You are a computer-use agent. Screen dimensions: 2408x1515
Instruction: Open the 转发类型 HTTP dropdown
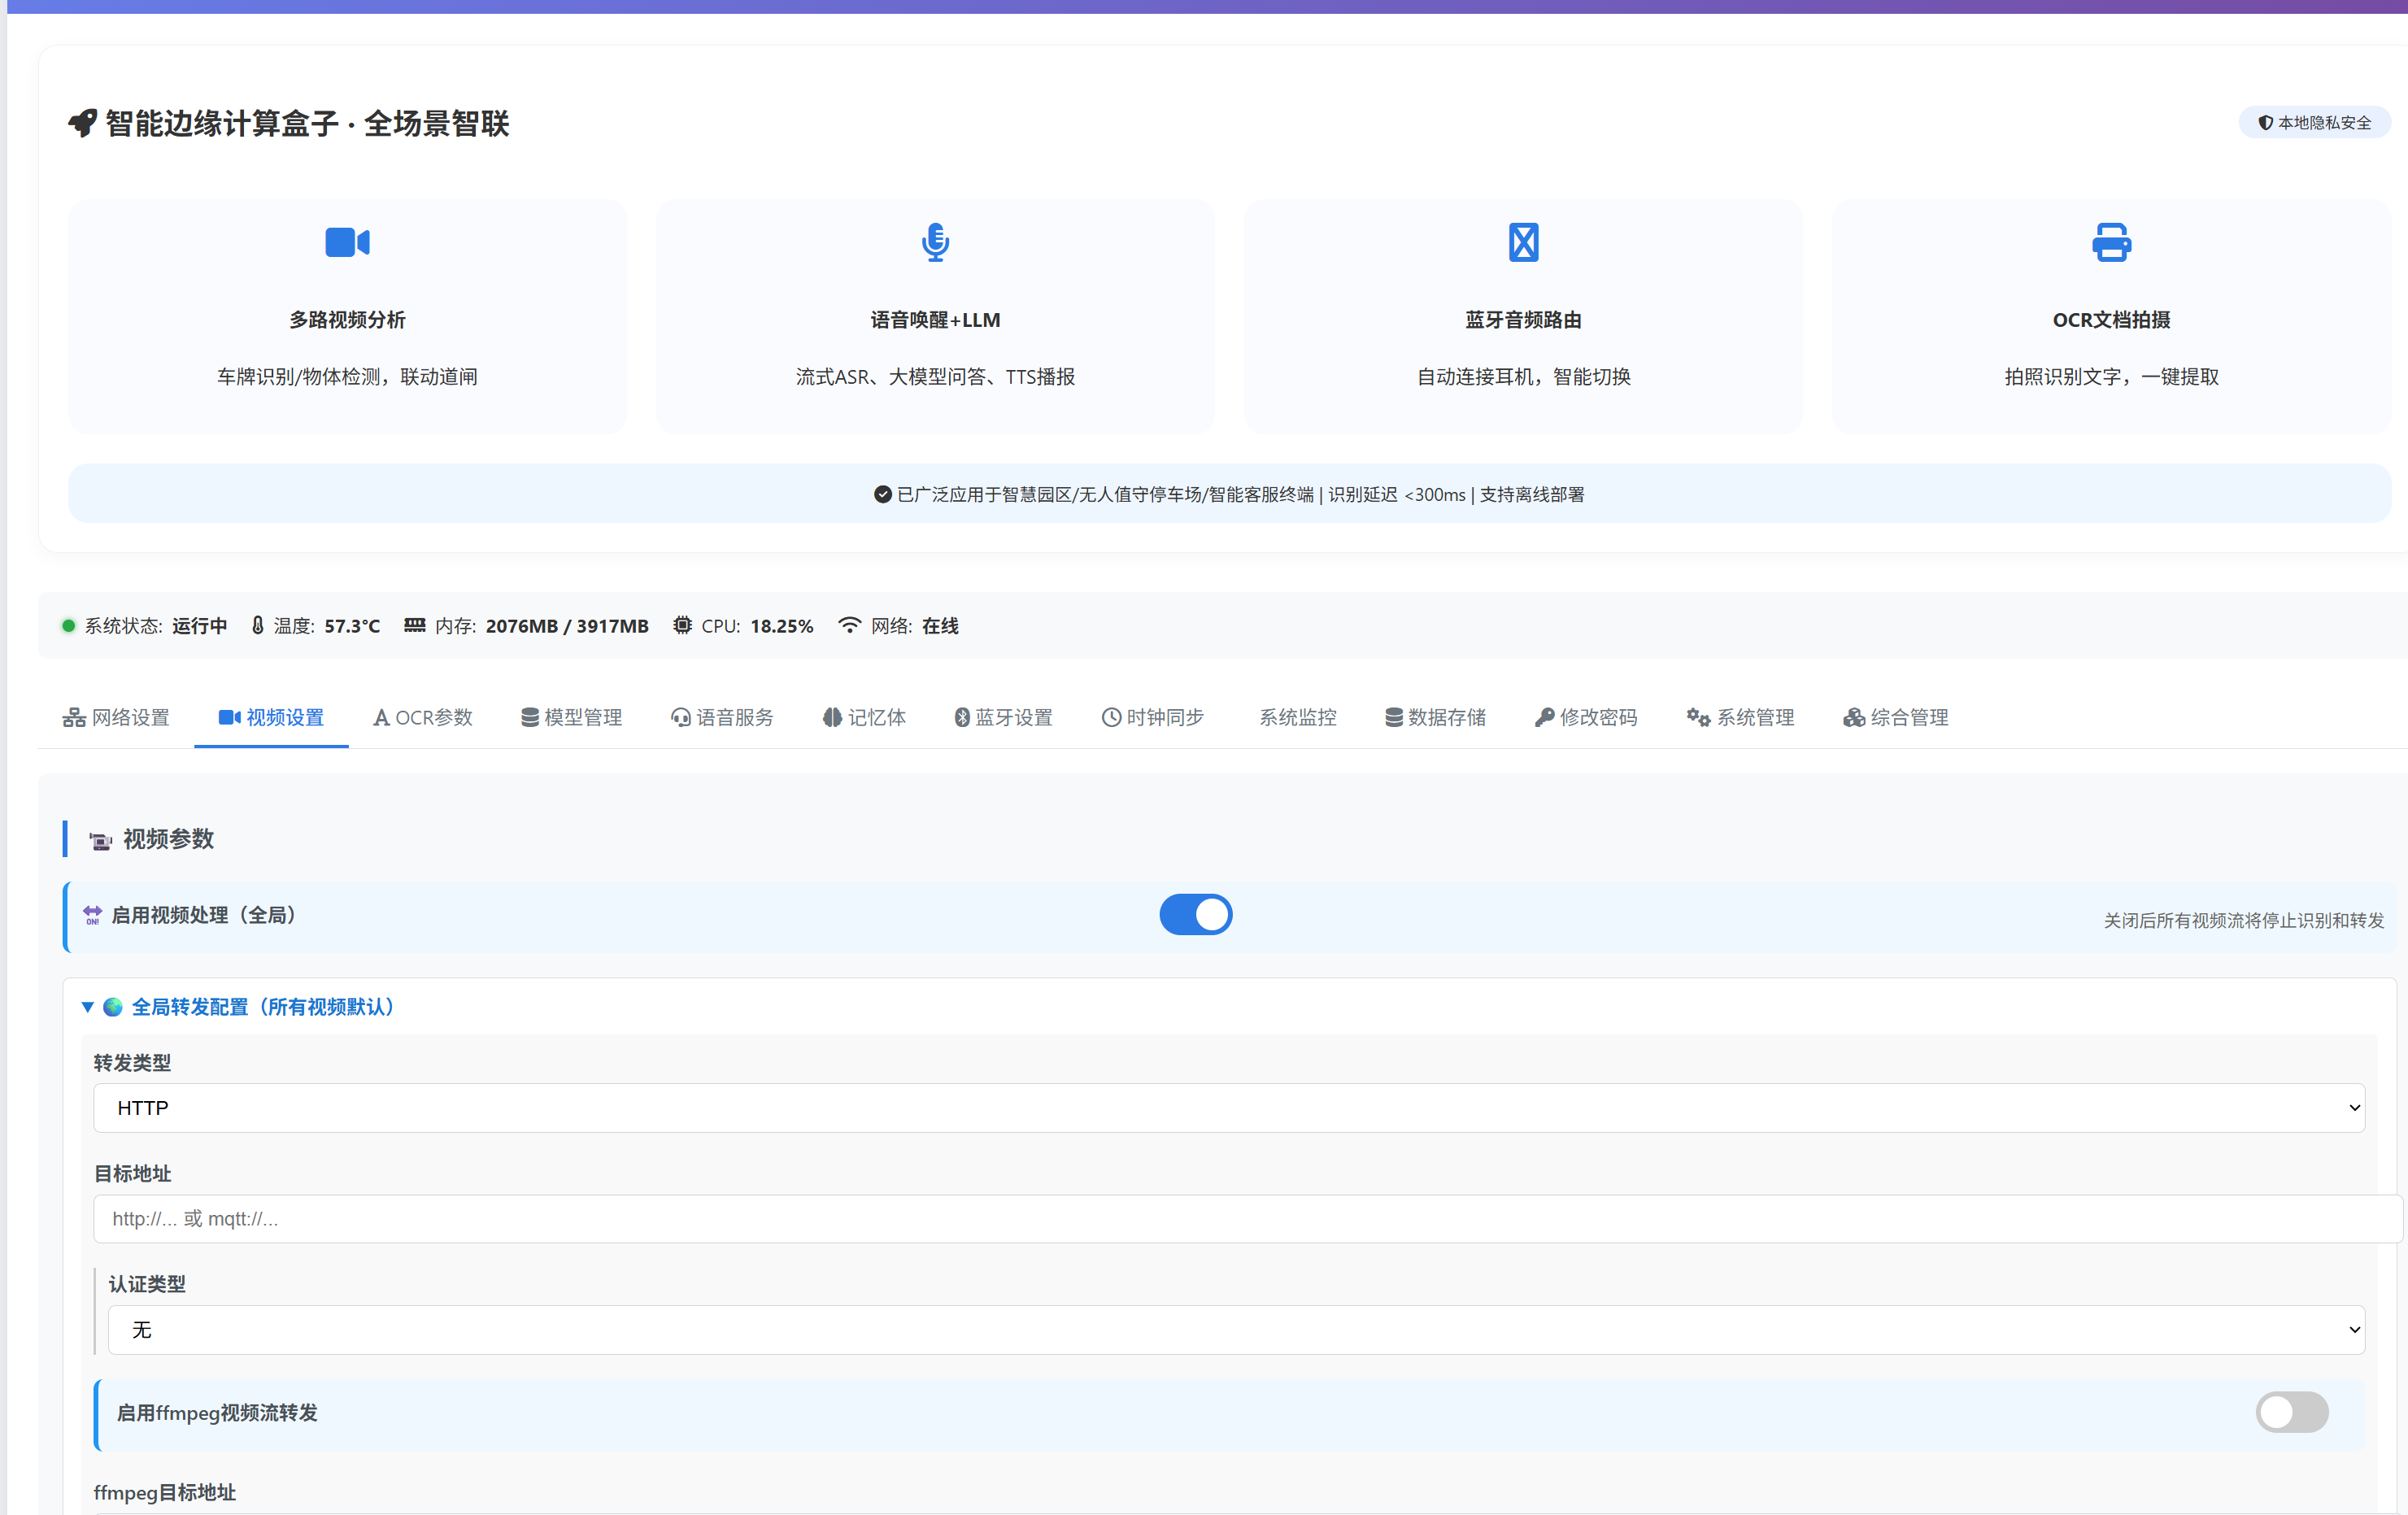click(x=1228, y=1108)
